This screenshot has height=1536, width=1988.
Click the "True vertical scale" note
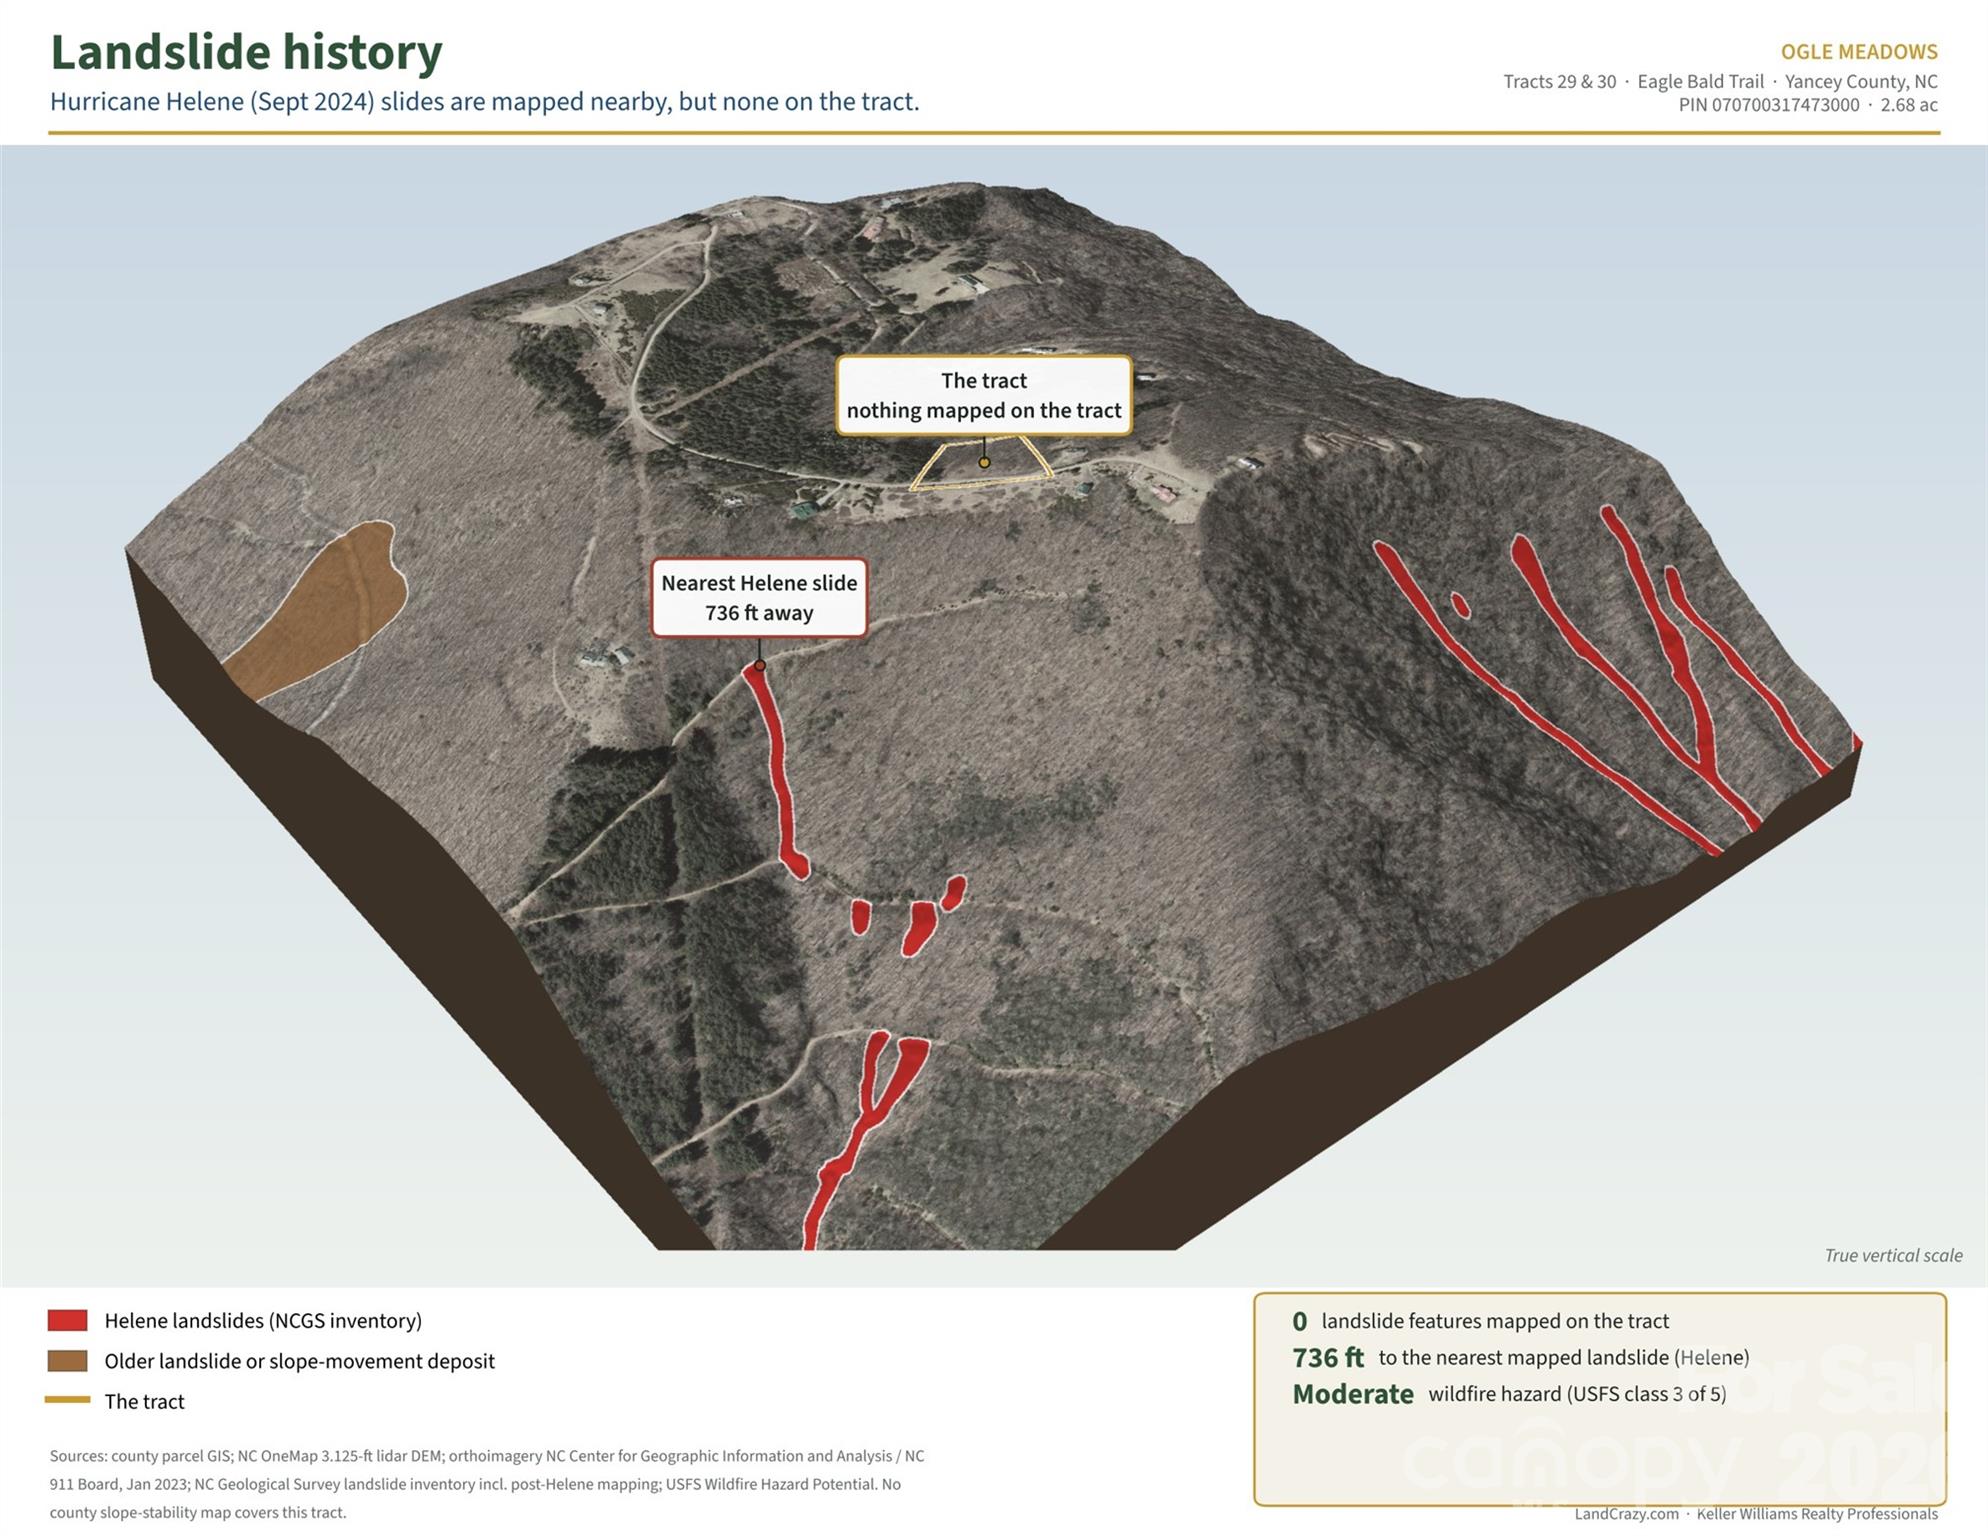[1893, 1255]
